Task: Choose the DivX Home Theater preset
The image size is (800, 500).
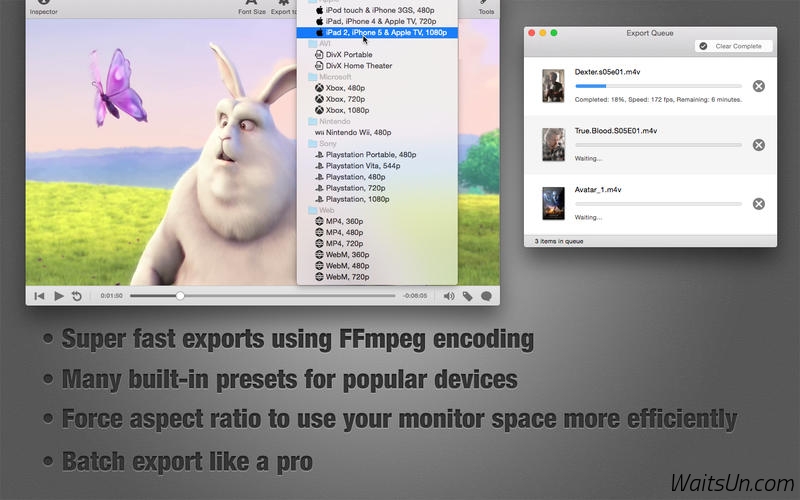Action: [377, 66]
